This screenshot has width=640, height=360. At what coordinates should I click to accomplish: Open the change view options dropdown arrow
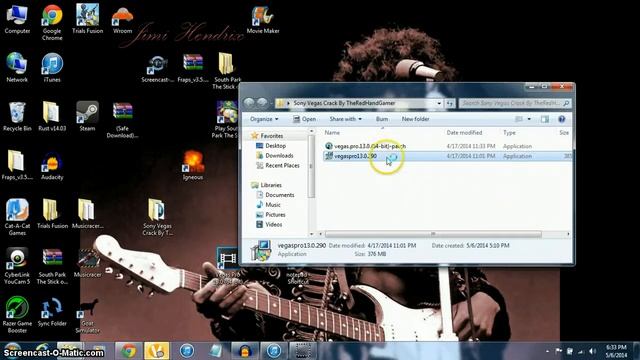click(529, 119)
